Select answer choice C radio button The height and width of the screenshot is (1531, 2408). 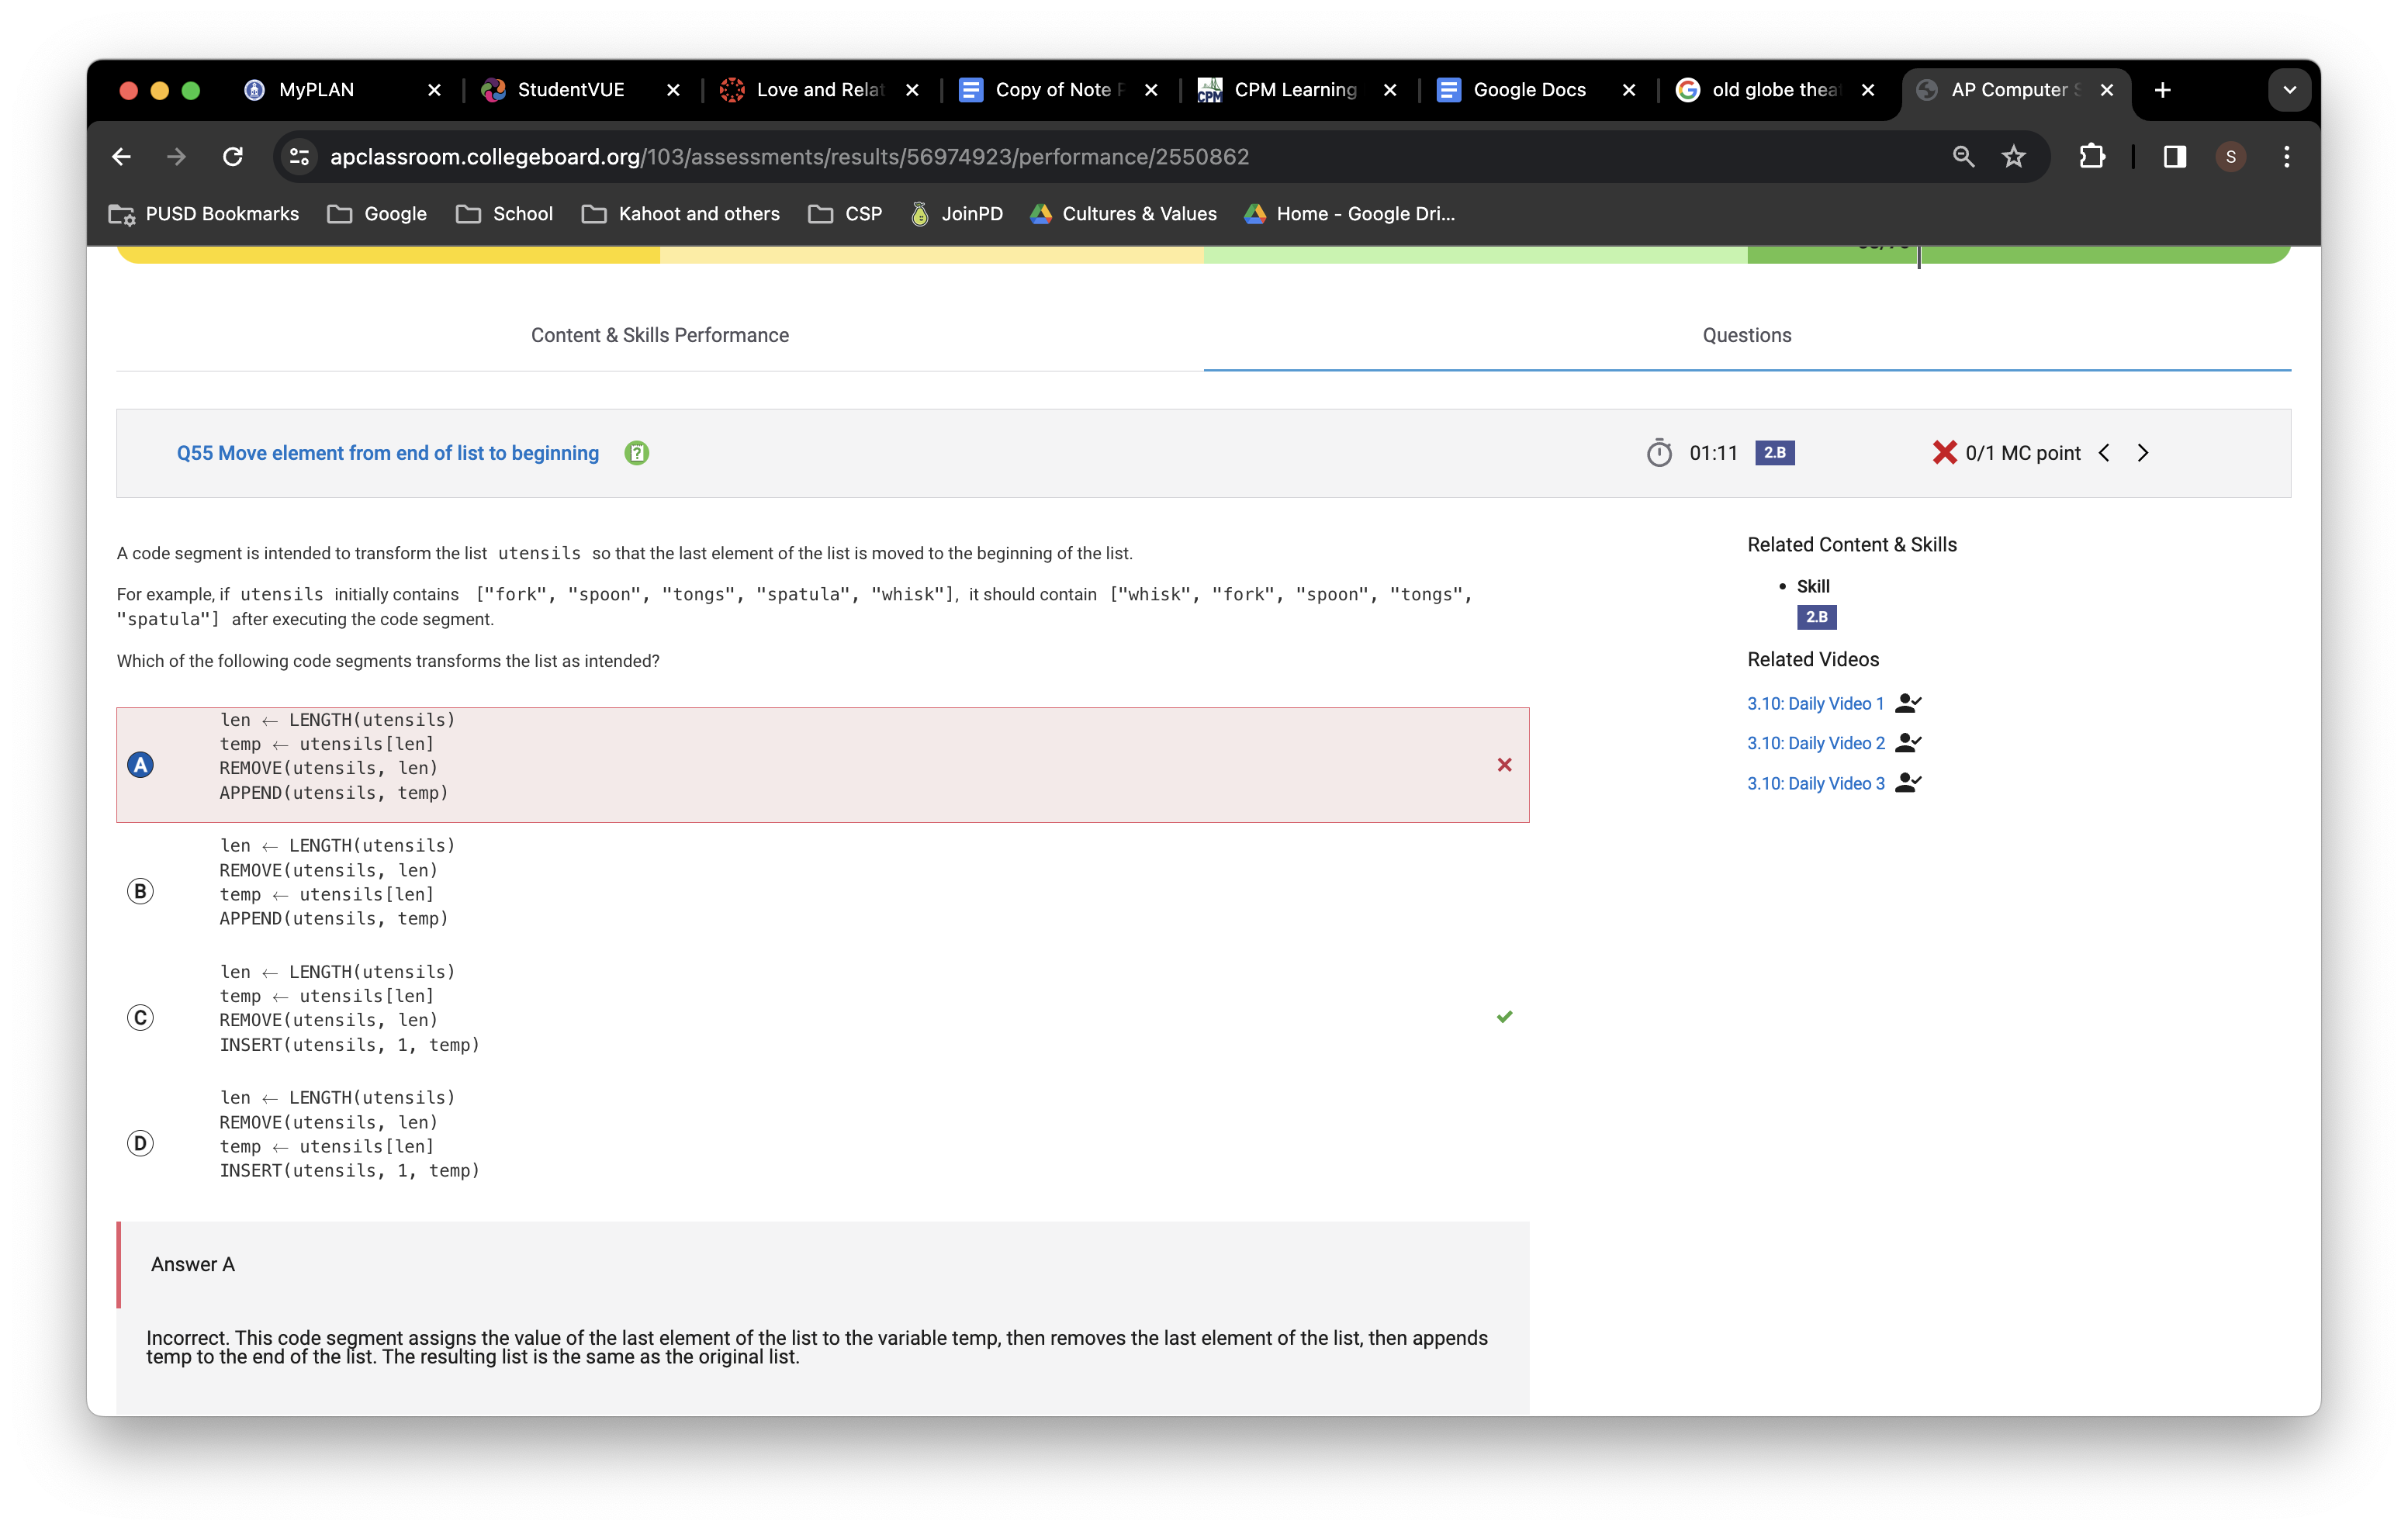[x=141, y=1017]
